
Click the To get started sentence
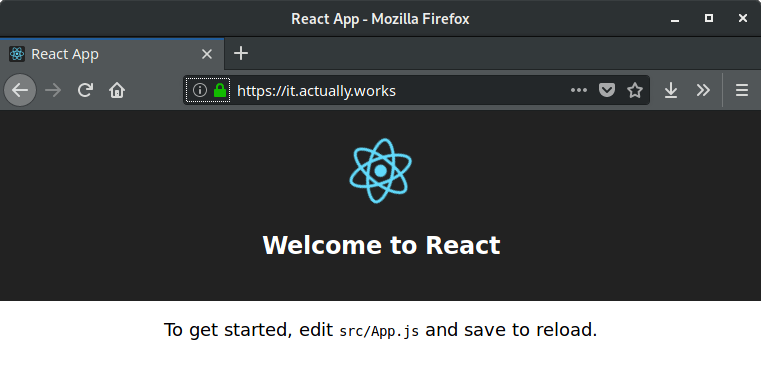coord(380,330)
